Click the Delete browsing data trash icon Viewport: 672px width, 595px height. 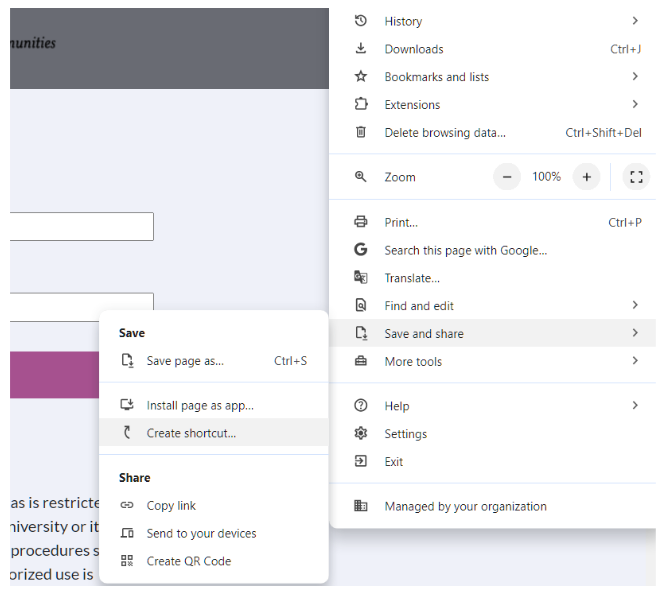click(361, 133)
